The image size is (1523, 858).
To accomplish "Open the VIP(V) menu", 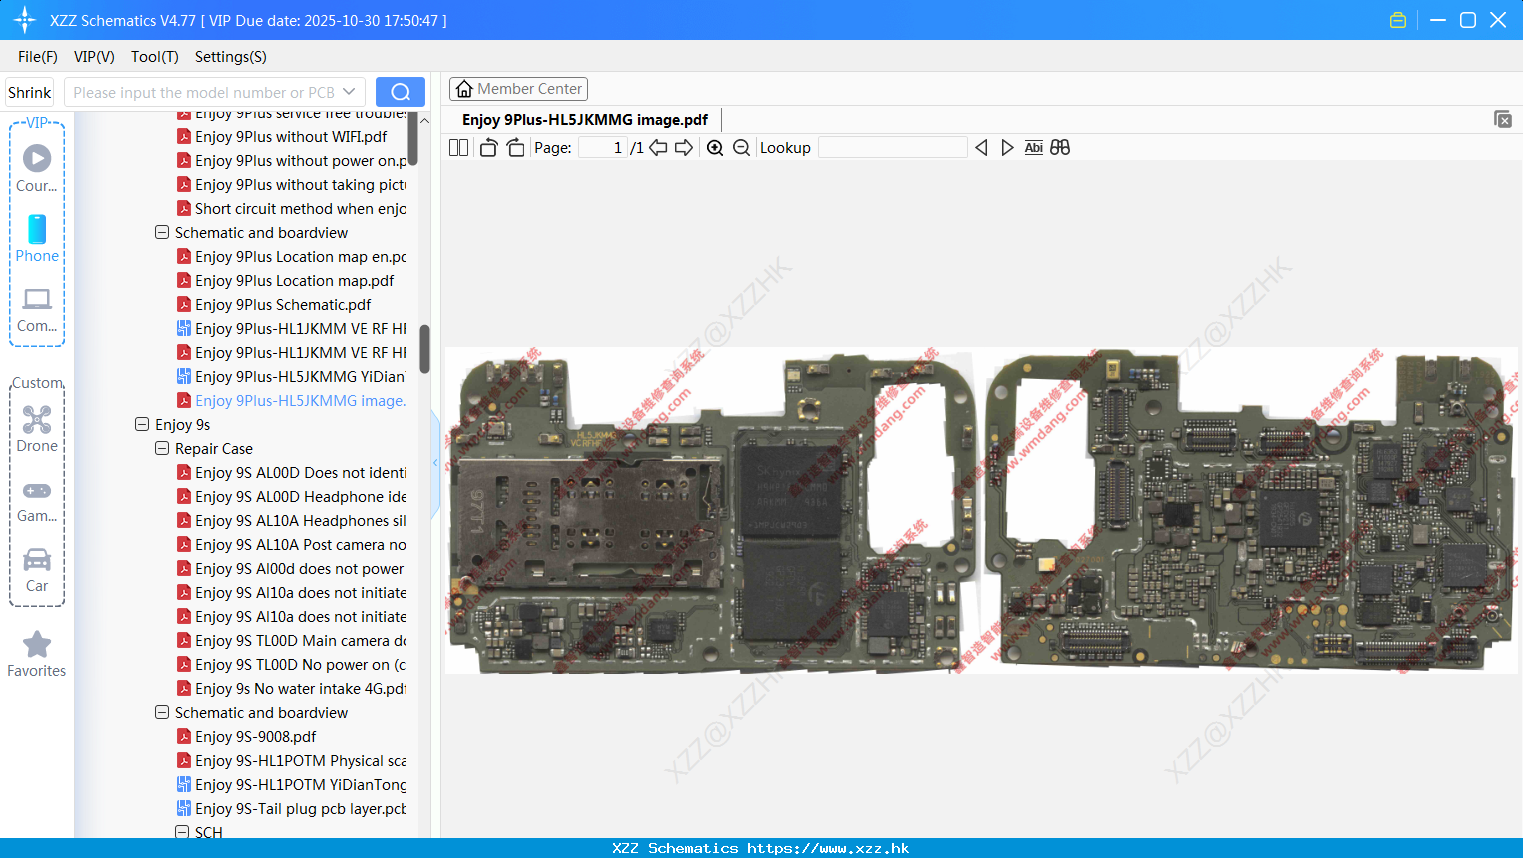I will click(94, 57).
